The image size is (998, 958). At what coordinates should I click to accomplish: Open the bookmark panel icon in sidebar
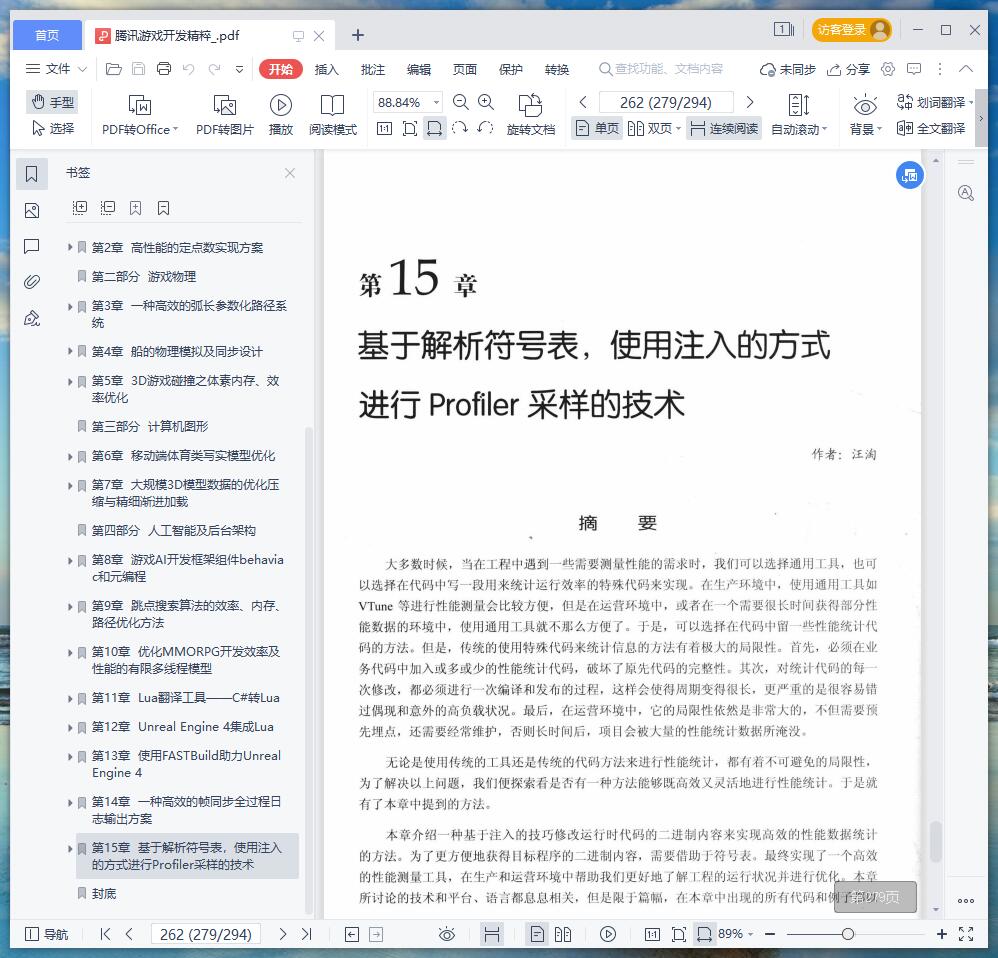click(32, 174)
